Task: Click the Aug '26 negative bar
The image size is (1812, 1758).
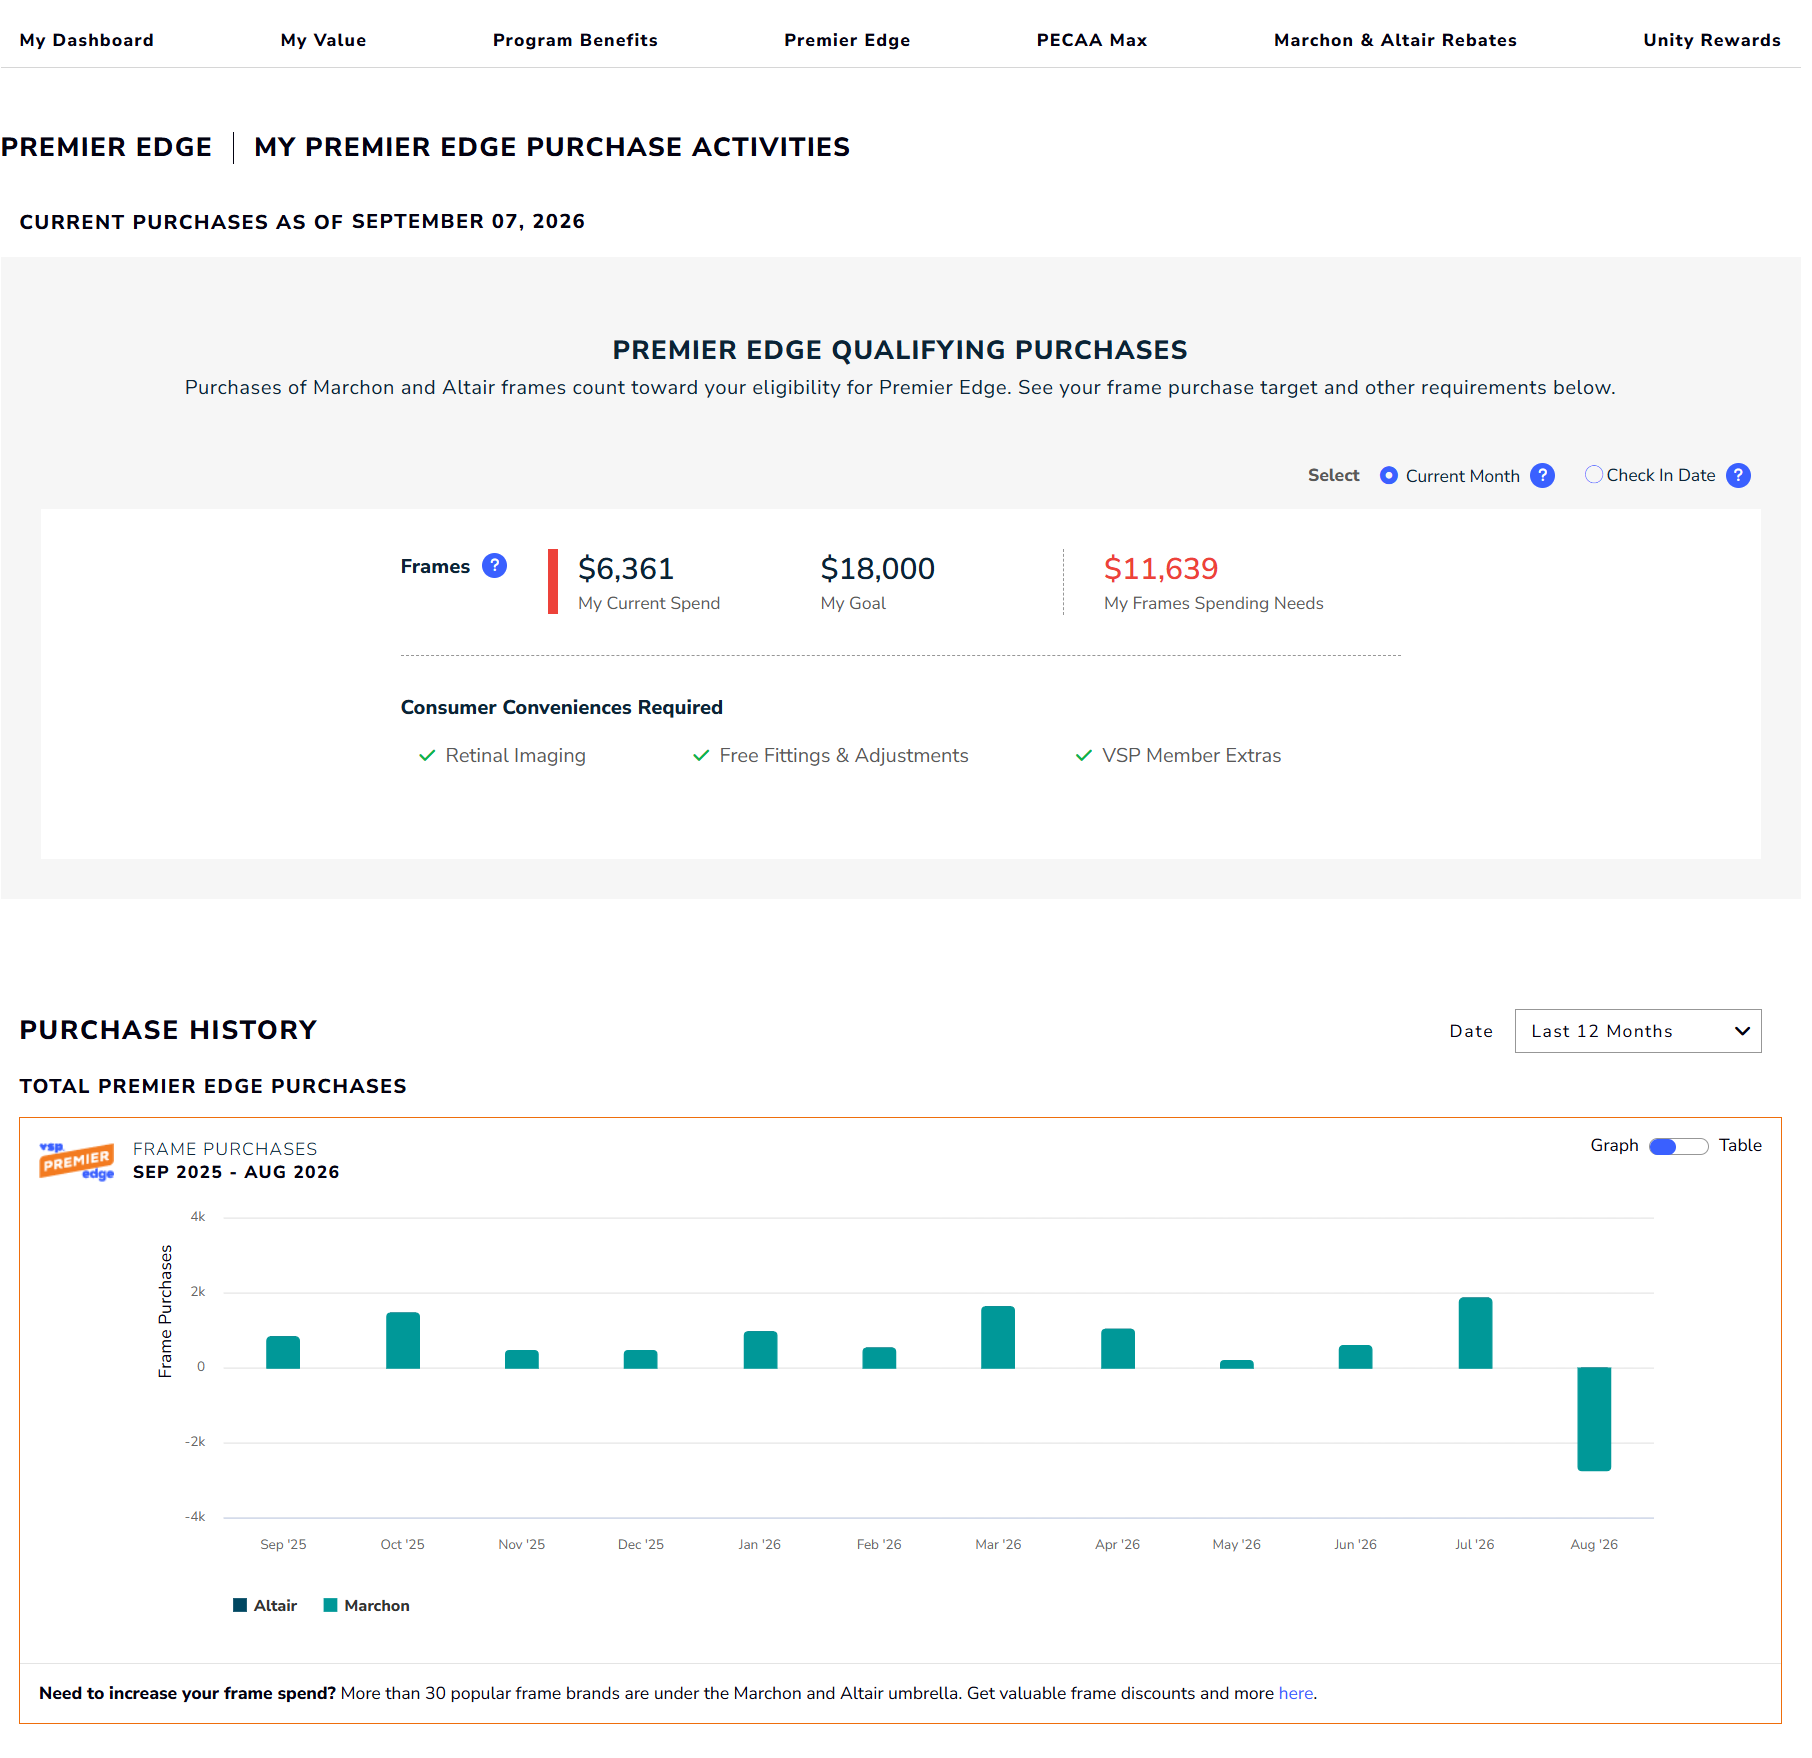Action: click(1594, 1419)
